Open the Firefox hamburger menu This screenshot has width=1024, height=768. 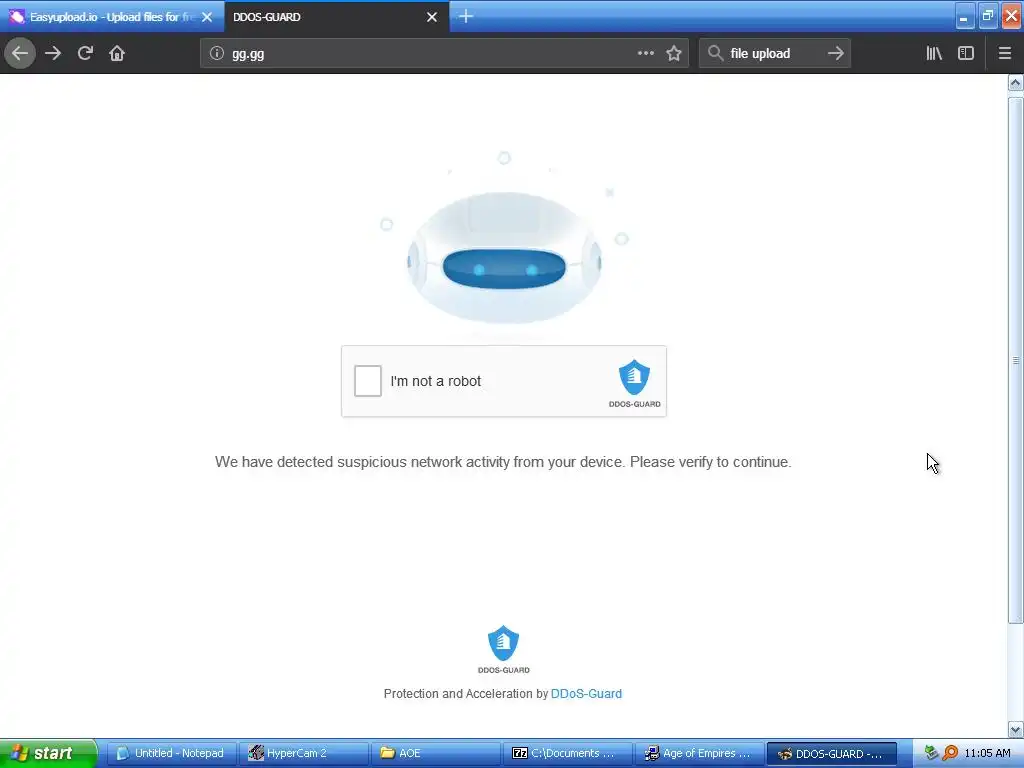[x=1004, y=53]
